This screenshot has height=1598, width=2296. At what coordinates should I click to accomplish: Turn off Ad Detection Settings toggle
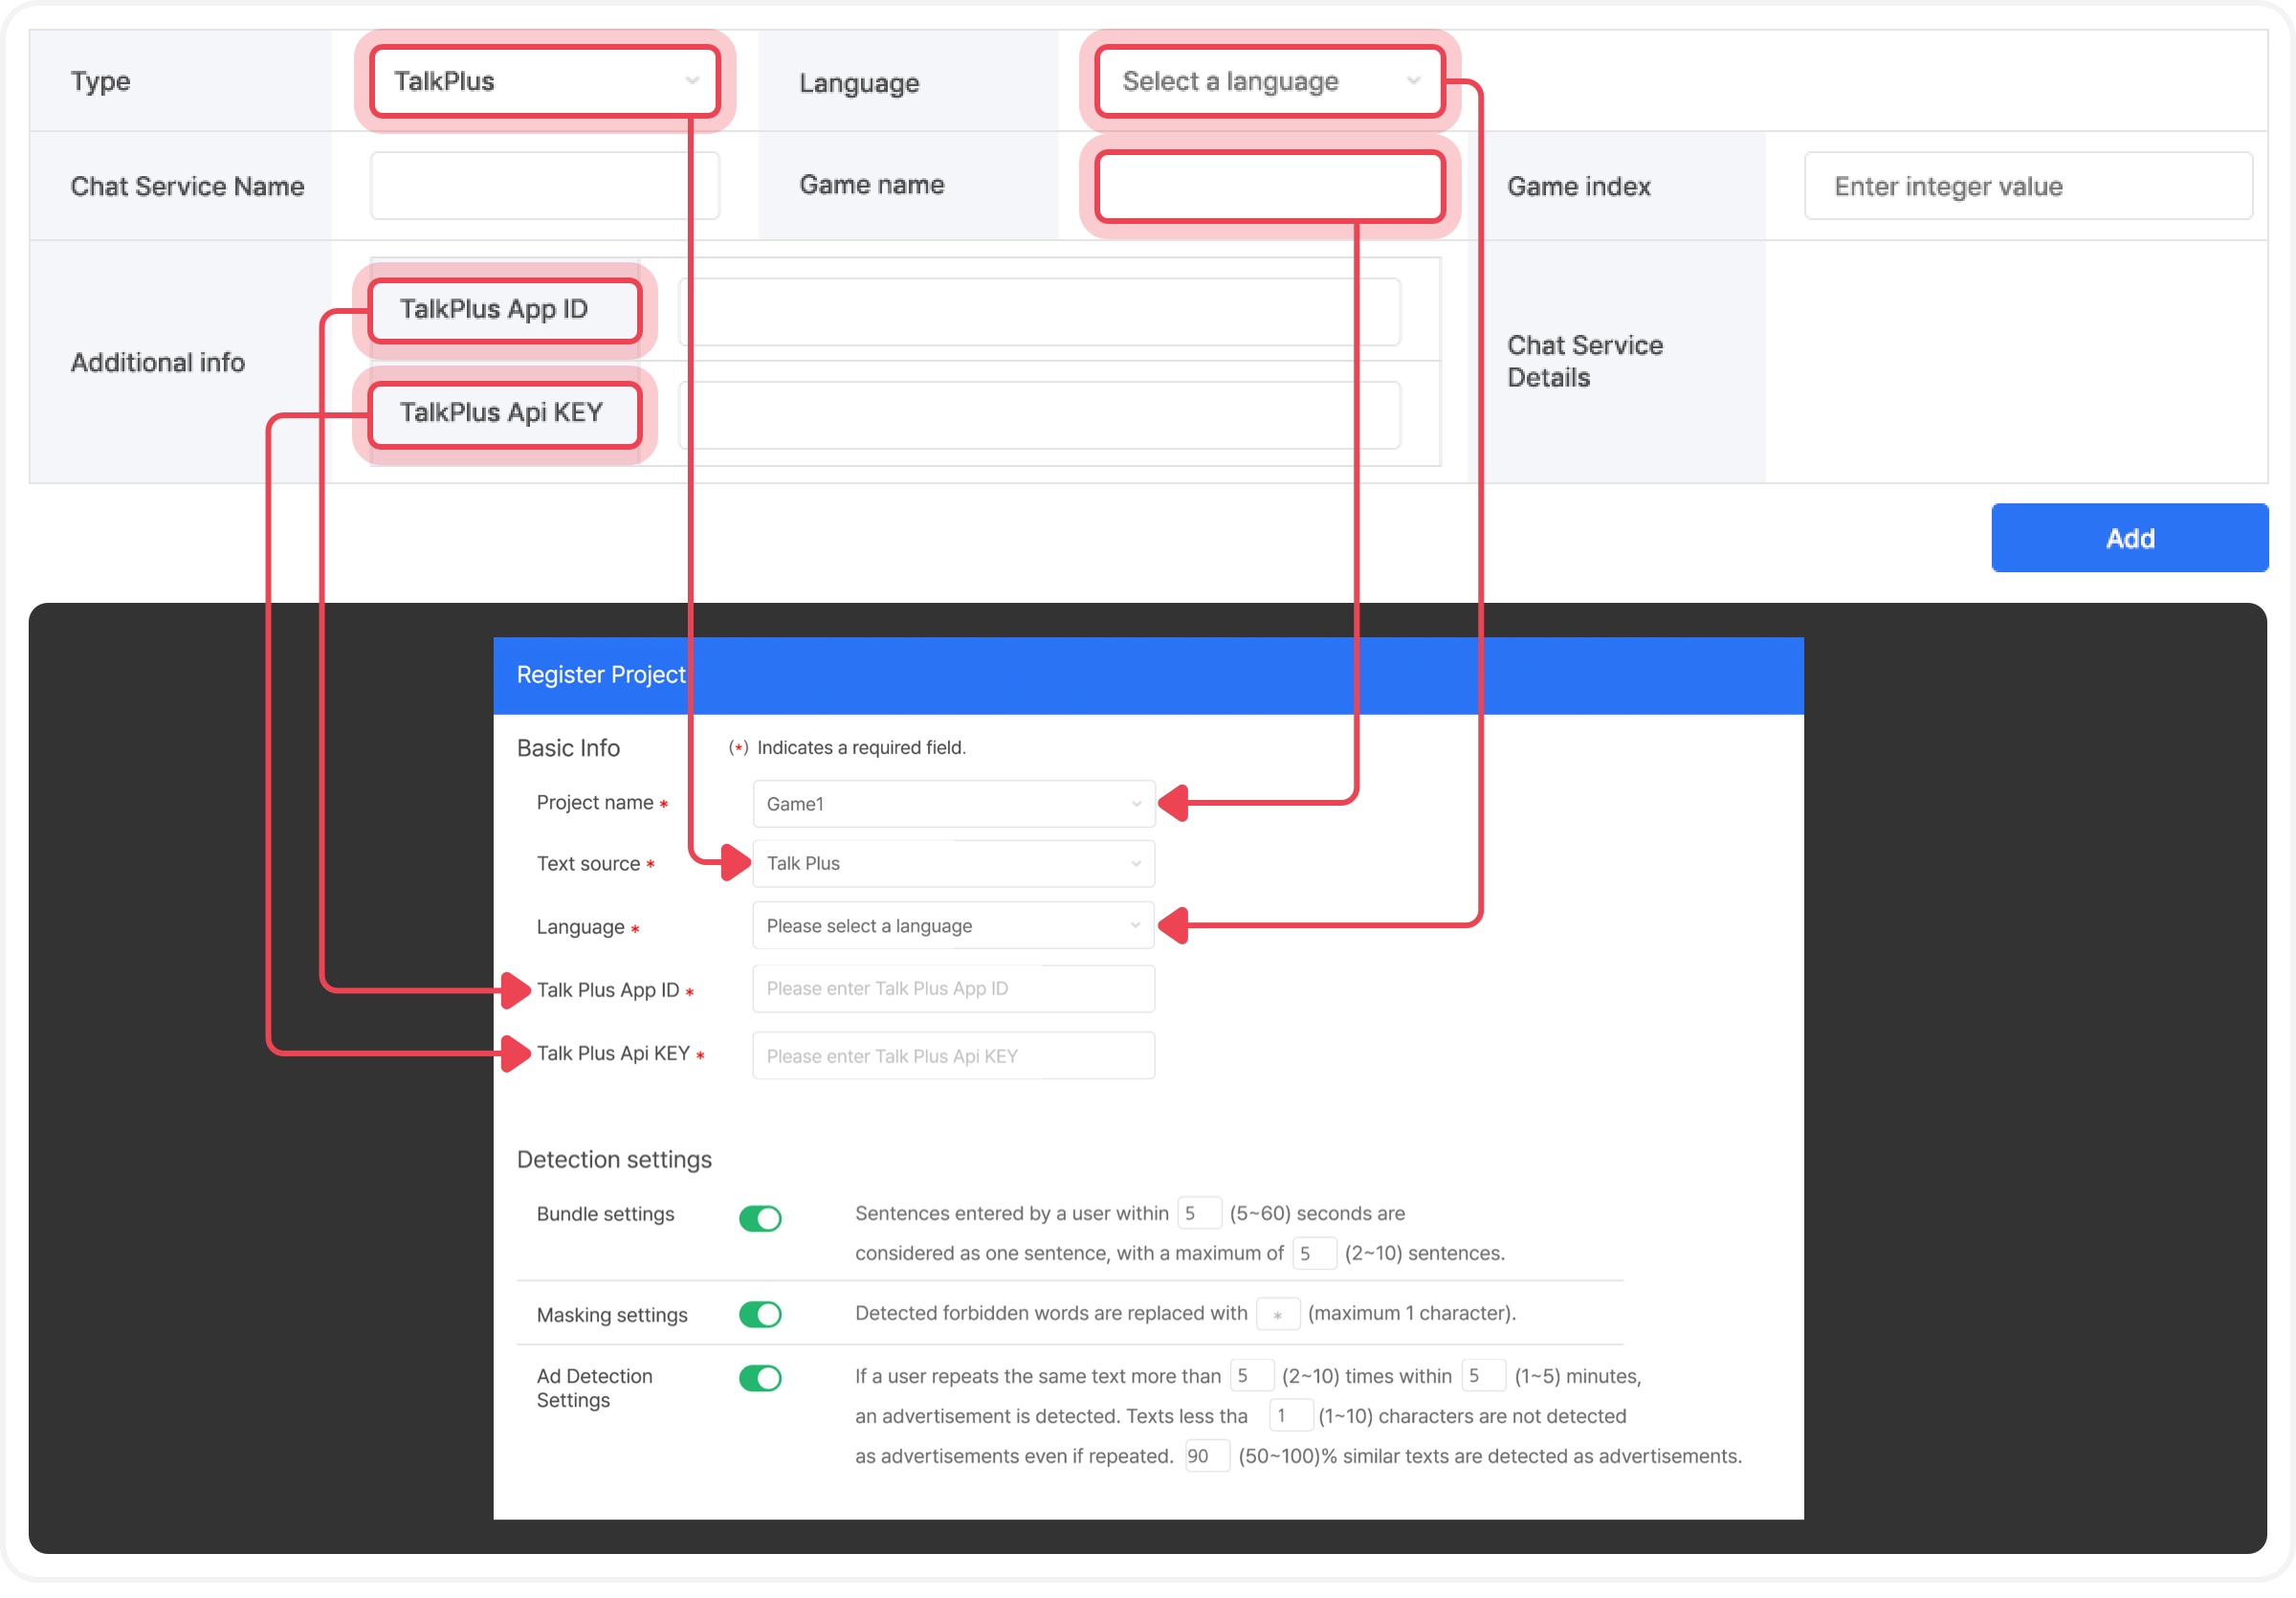[760, 1378]
